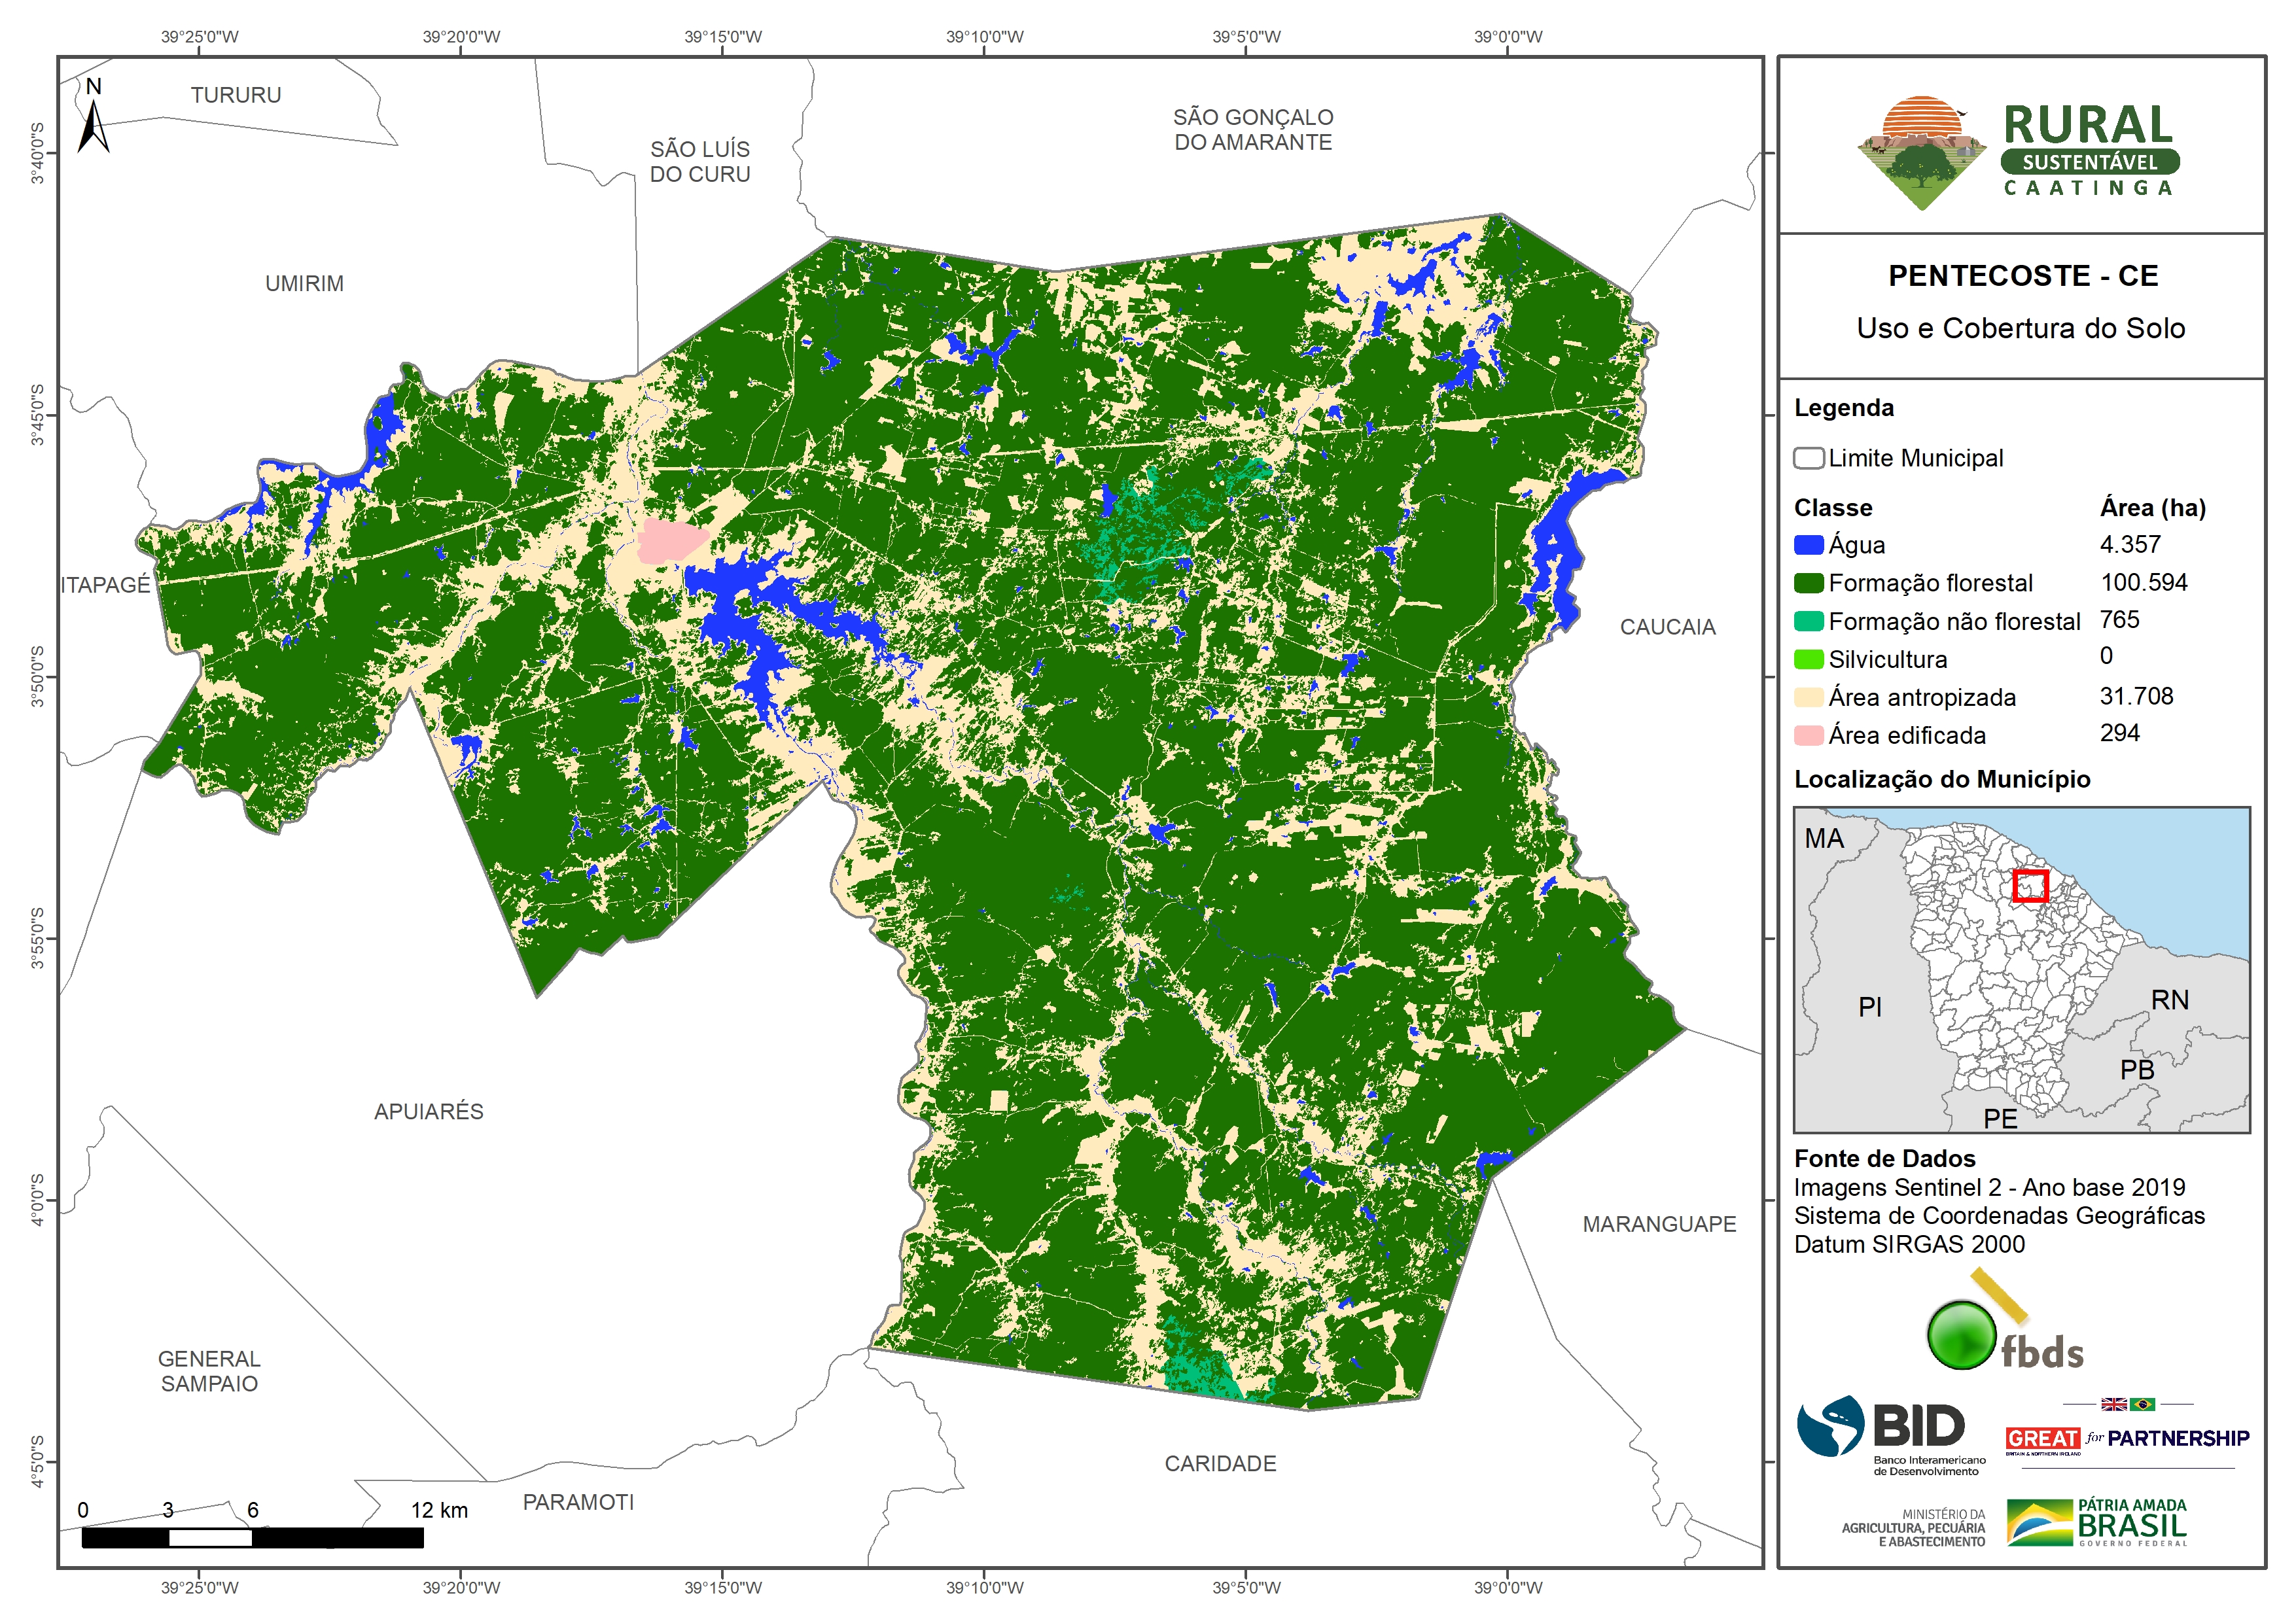2296x1623 pixels.
Task: Click the pink Área edificada swatch
Action: [1808, 735]
